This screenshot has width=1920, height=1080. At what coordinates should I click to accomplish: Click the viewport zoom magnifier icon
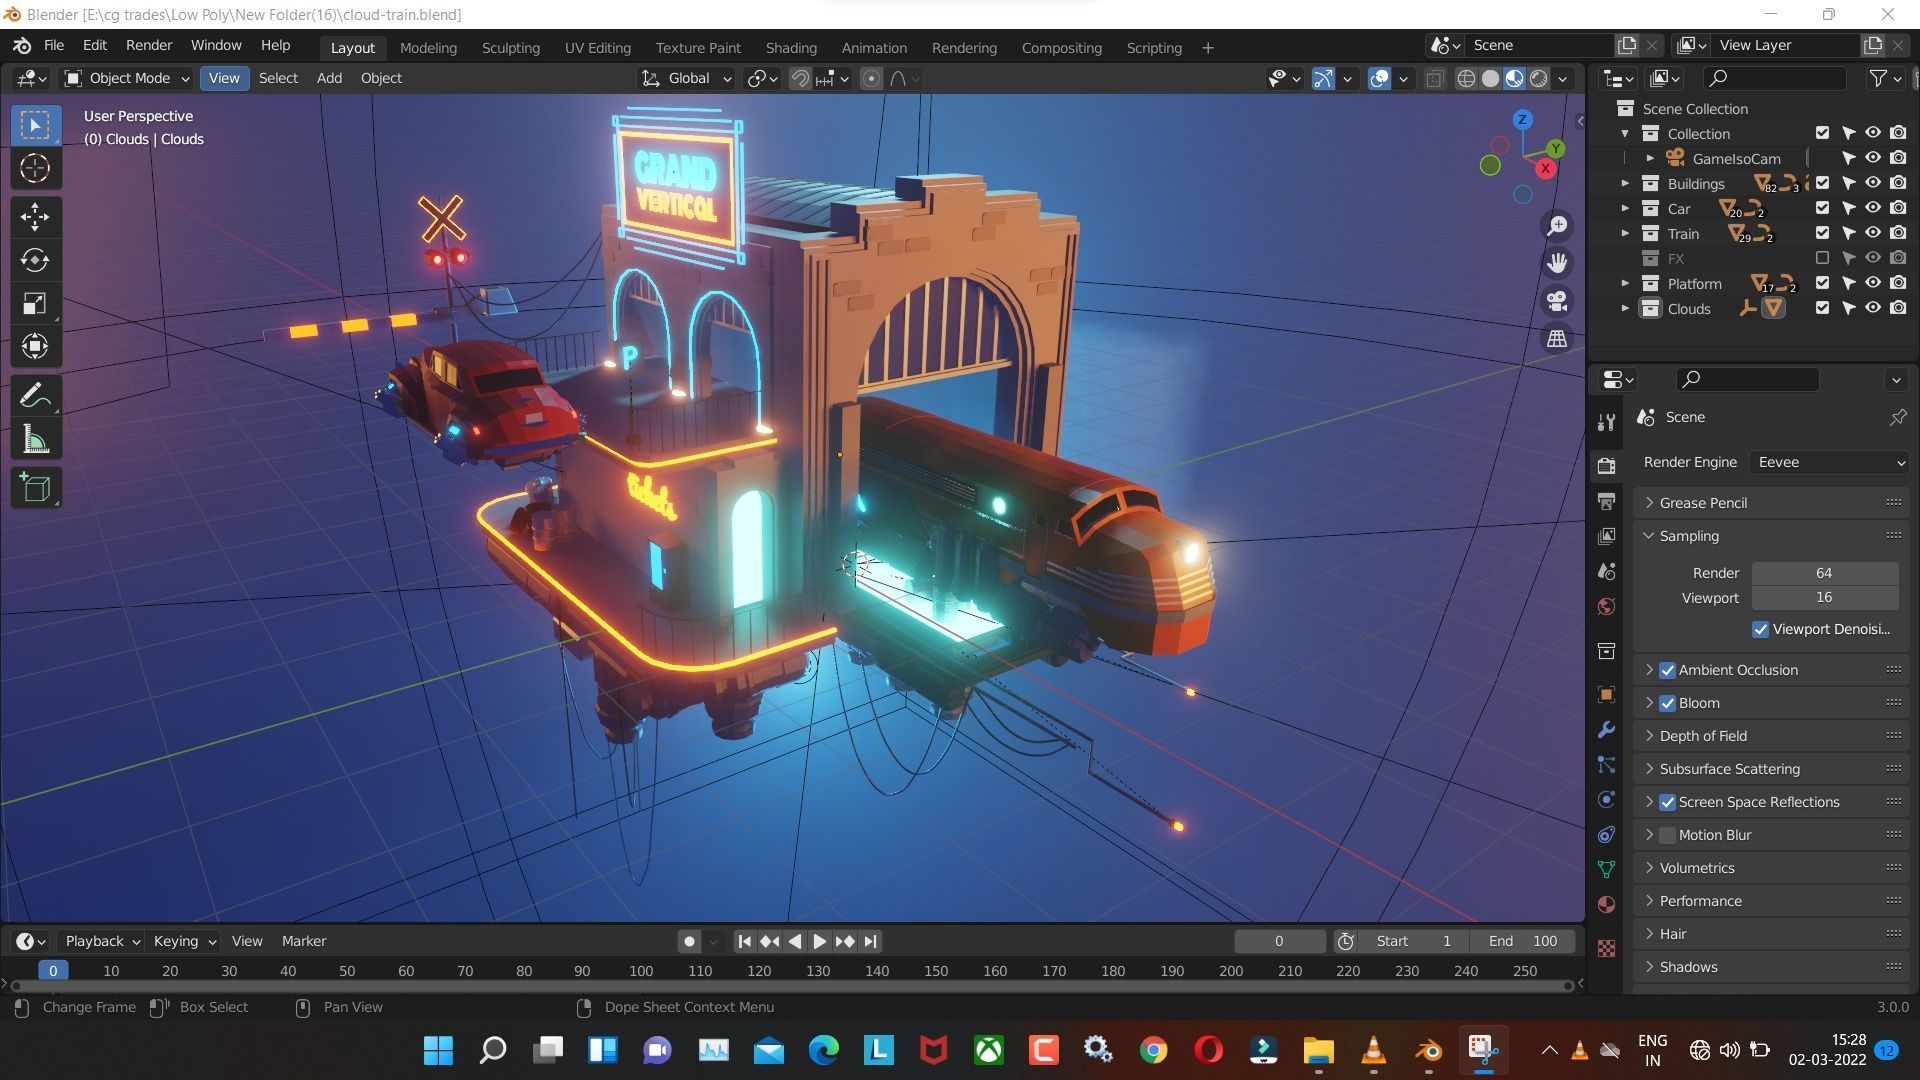point(1557,226)
